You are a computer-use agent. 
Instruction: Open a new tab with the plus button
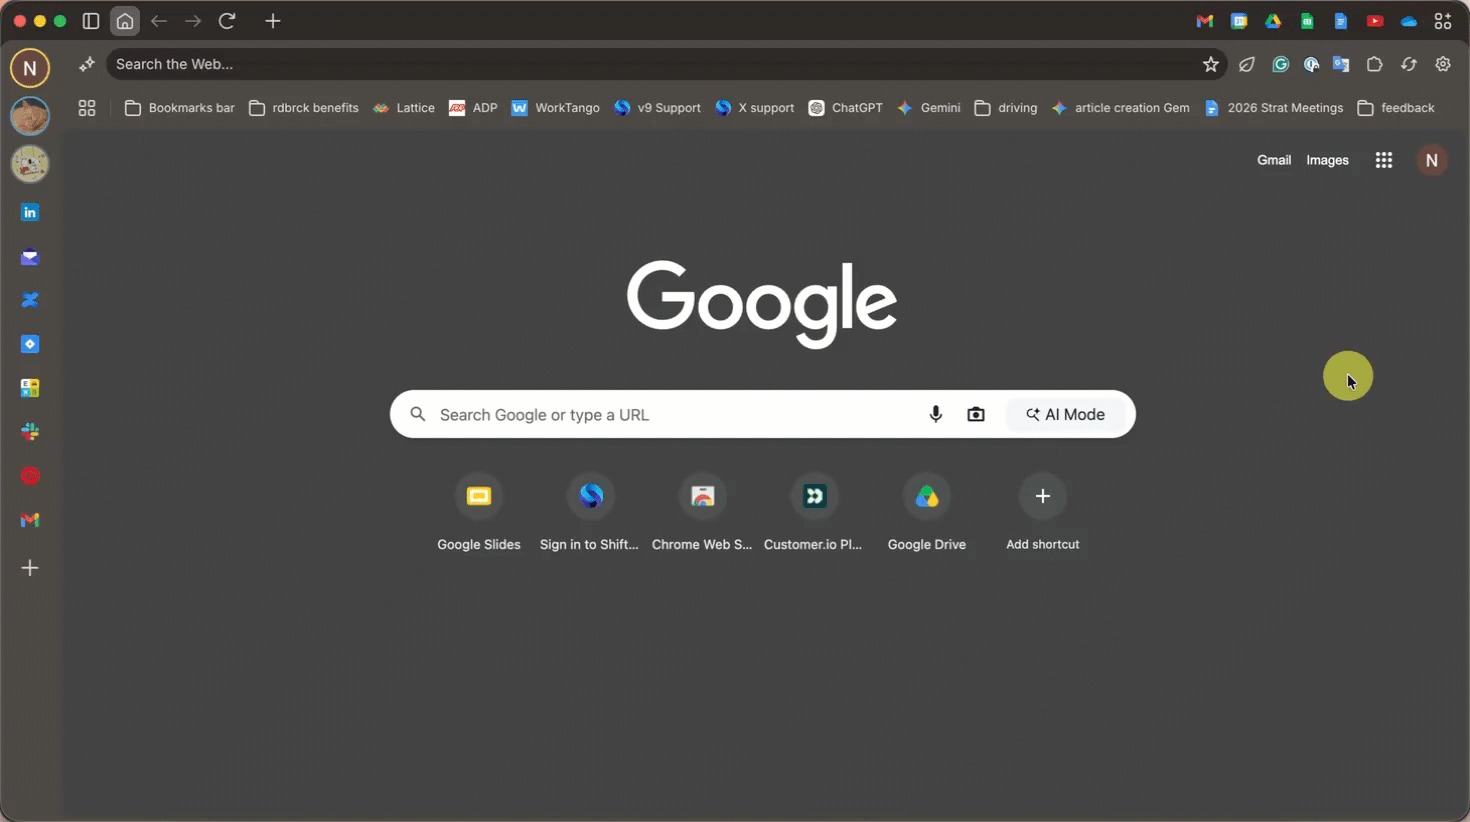(x=273, y=21)
